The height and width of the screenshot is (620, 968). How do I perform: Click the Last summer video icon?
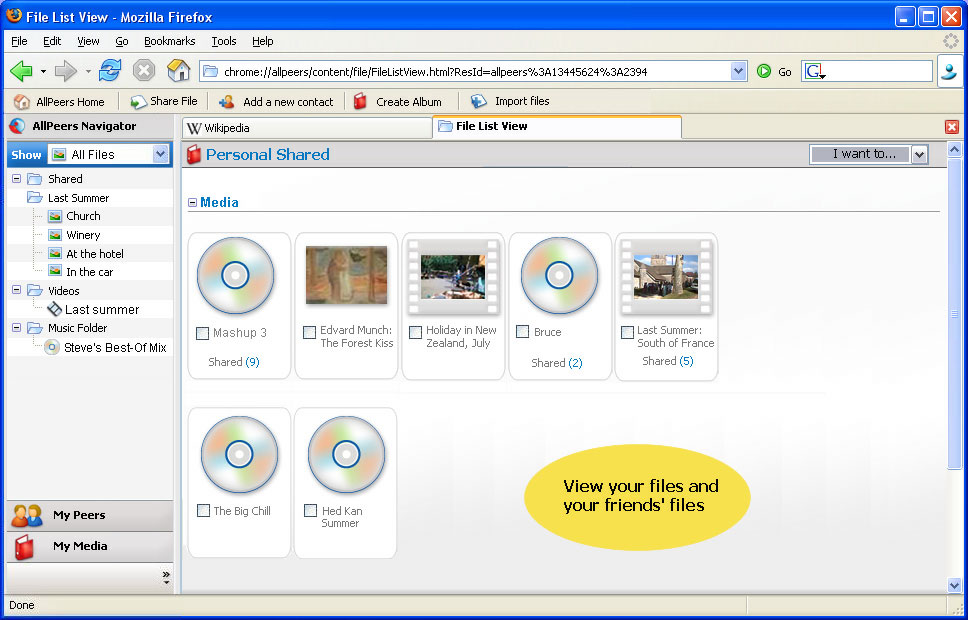(55, 309)
